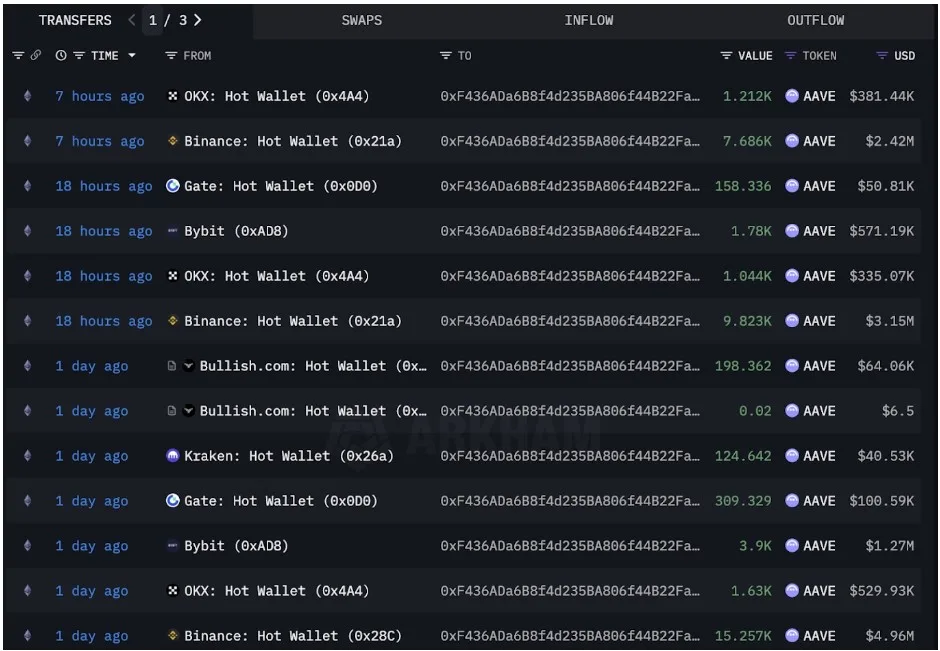Viewport: 940px width, 651px height.
Task: Open Kraken: Hot Wallet (0x26a) link
Action: click(288, 456)
